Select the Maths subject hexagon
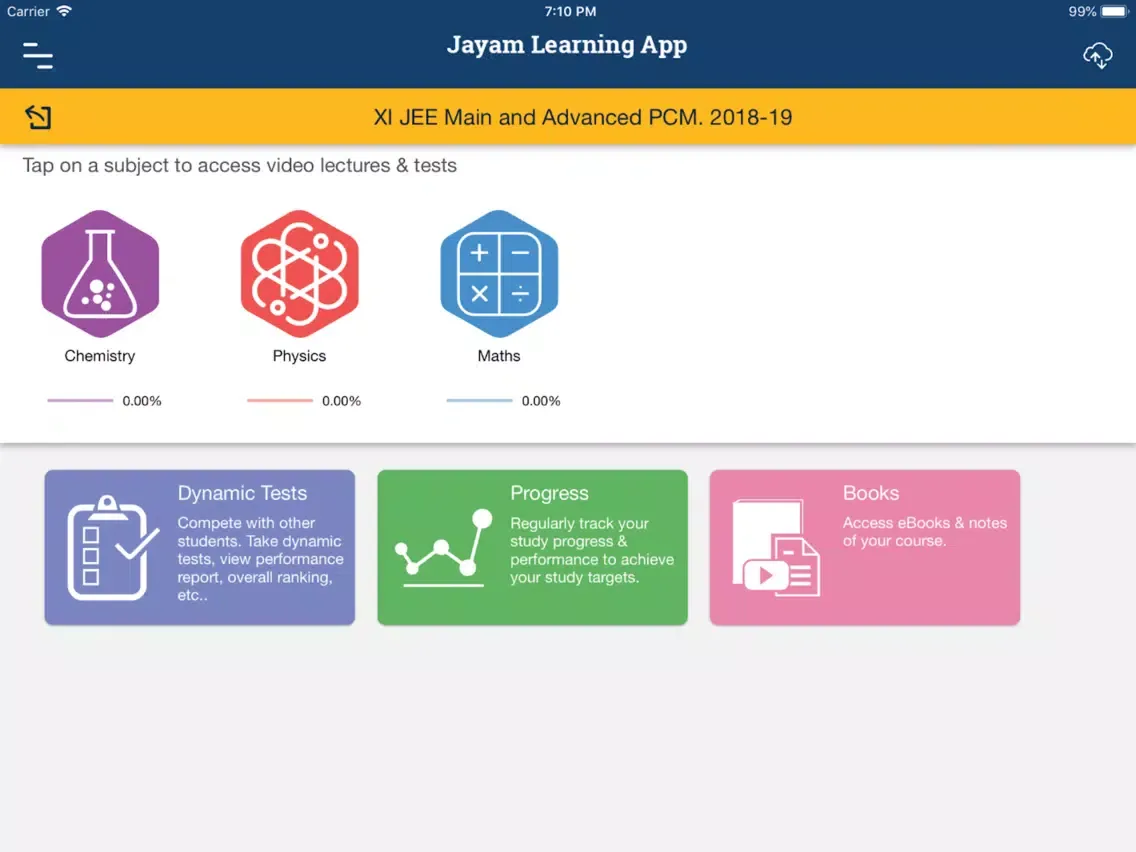The width and height of the screenshot is (1136, 852). (499, 272)
